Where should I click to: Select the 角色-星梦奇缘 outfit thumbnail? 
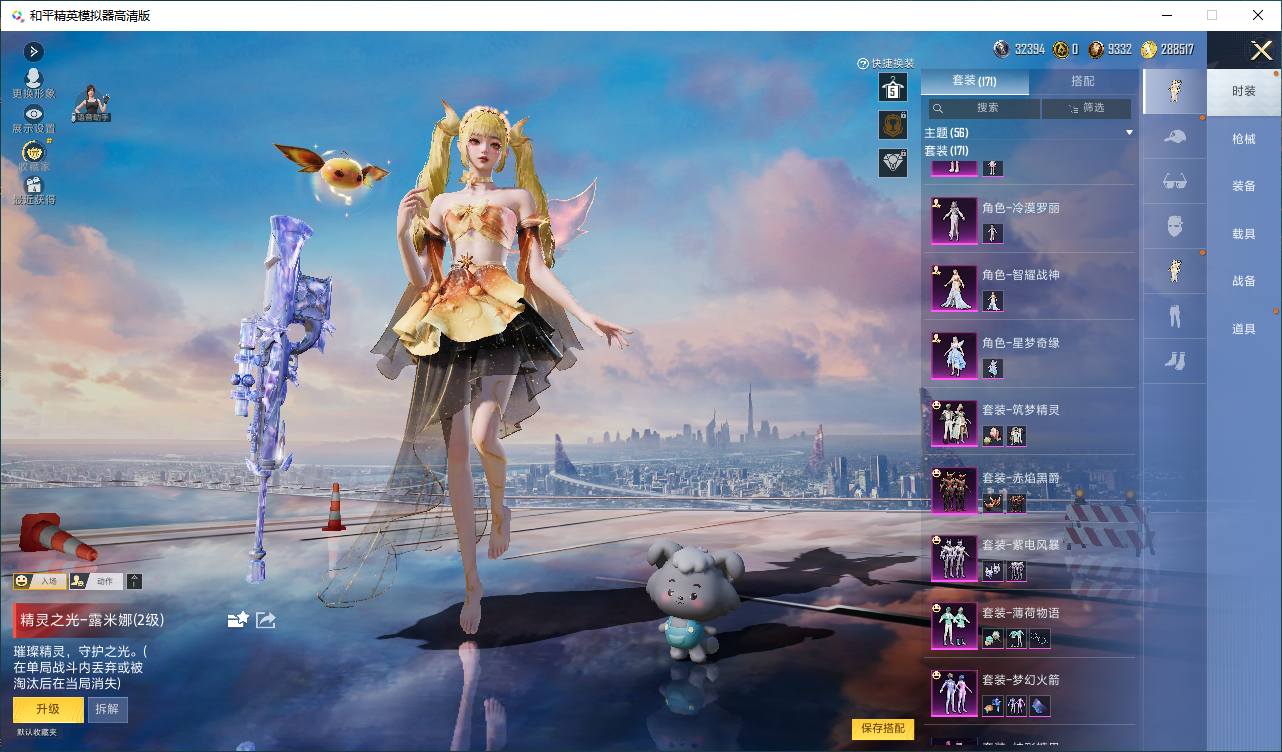pos(954,356)
